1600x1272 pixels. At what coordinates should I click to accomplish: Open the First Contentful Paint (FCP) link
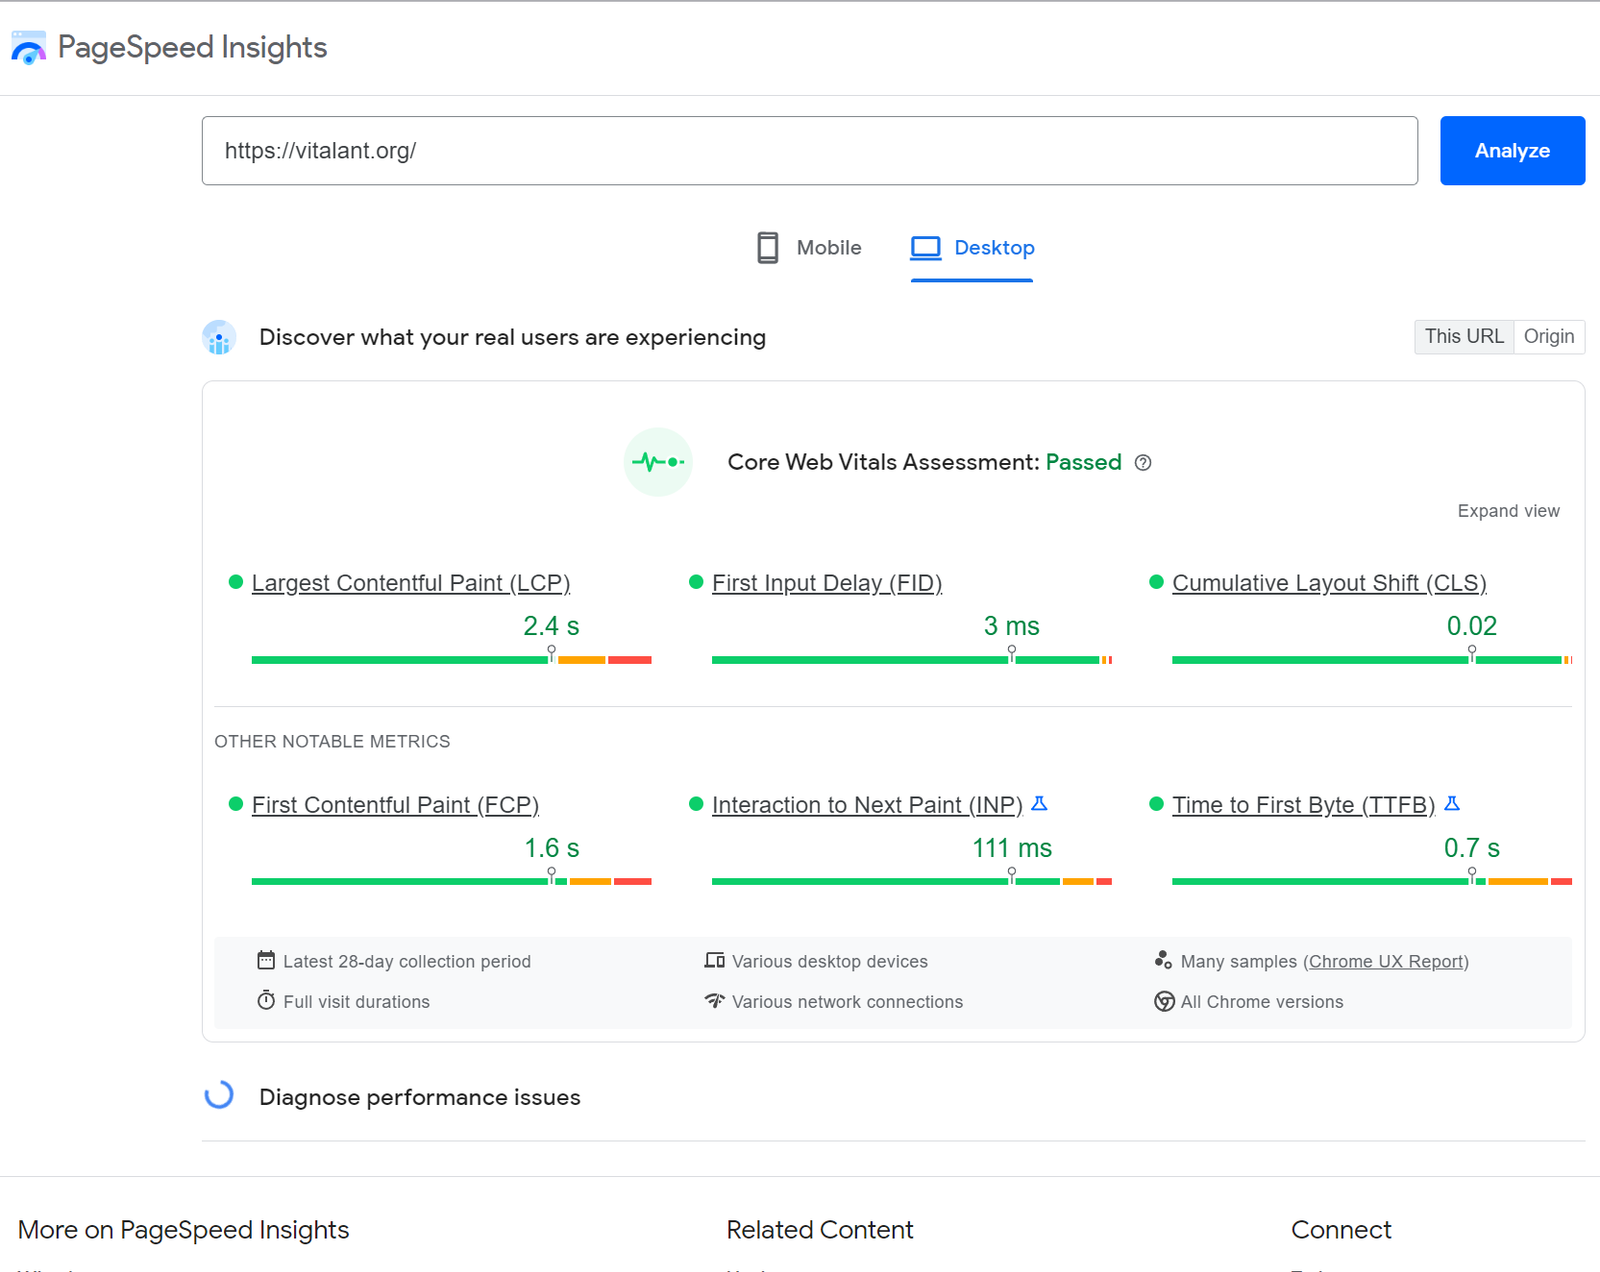395,805
